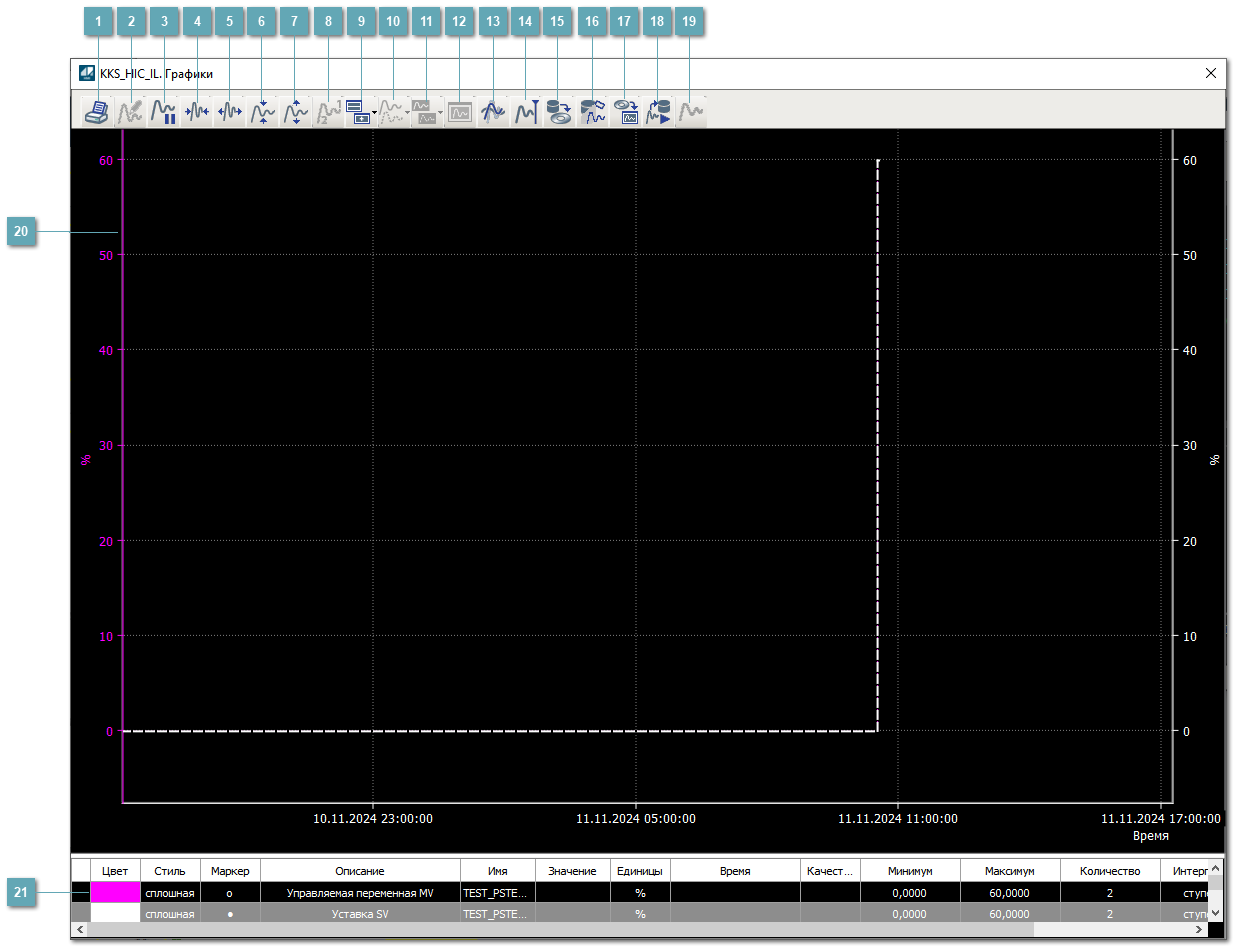
Task: Select the Управляемая переменная MV row
Action: click(x=359, y=892)
